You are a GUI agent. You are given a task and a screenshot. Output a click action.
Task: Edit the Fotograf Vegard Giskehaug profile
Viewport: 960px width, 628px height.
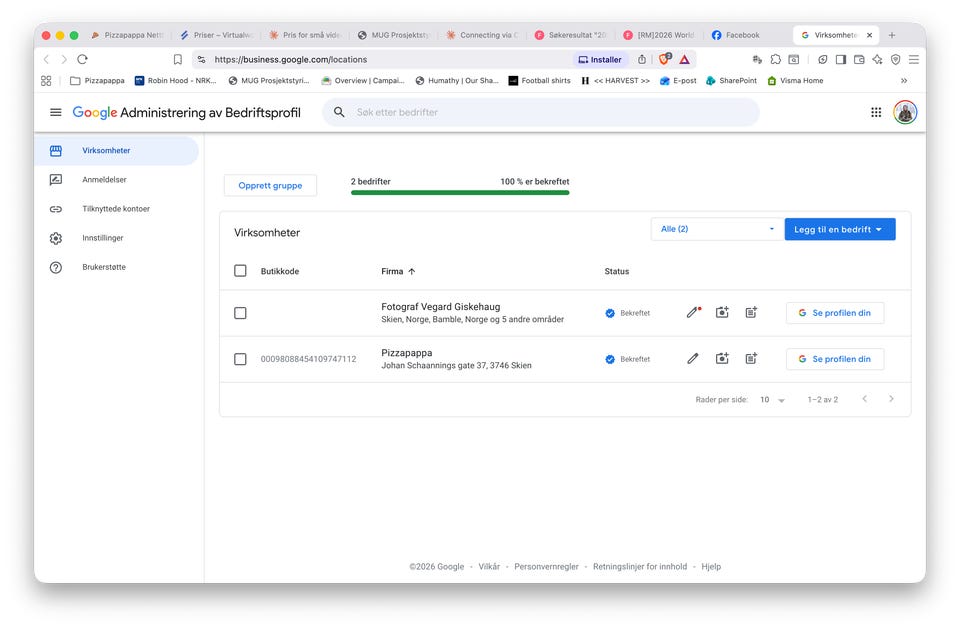(x=693, y=312)
